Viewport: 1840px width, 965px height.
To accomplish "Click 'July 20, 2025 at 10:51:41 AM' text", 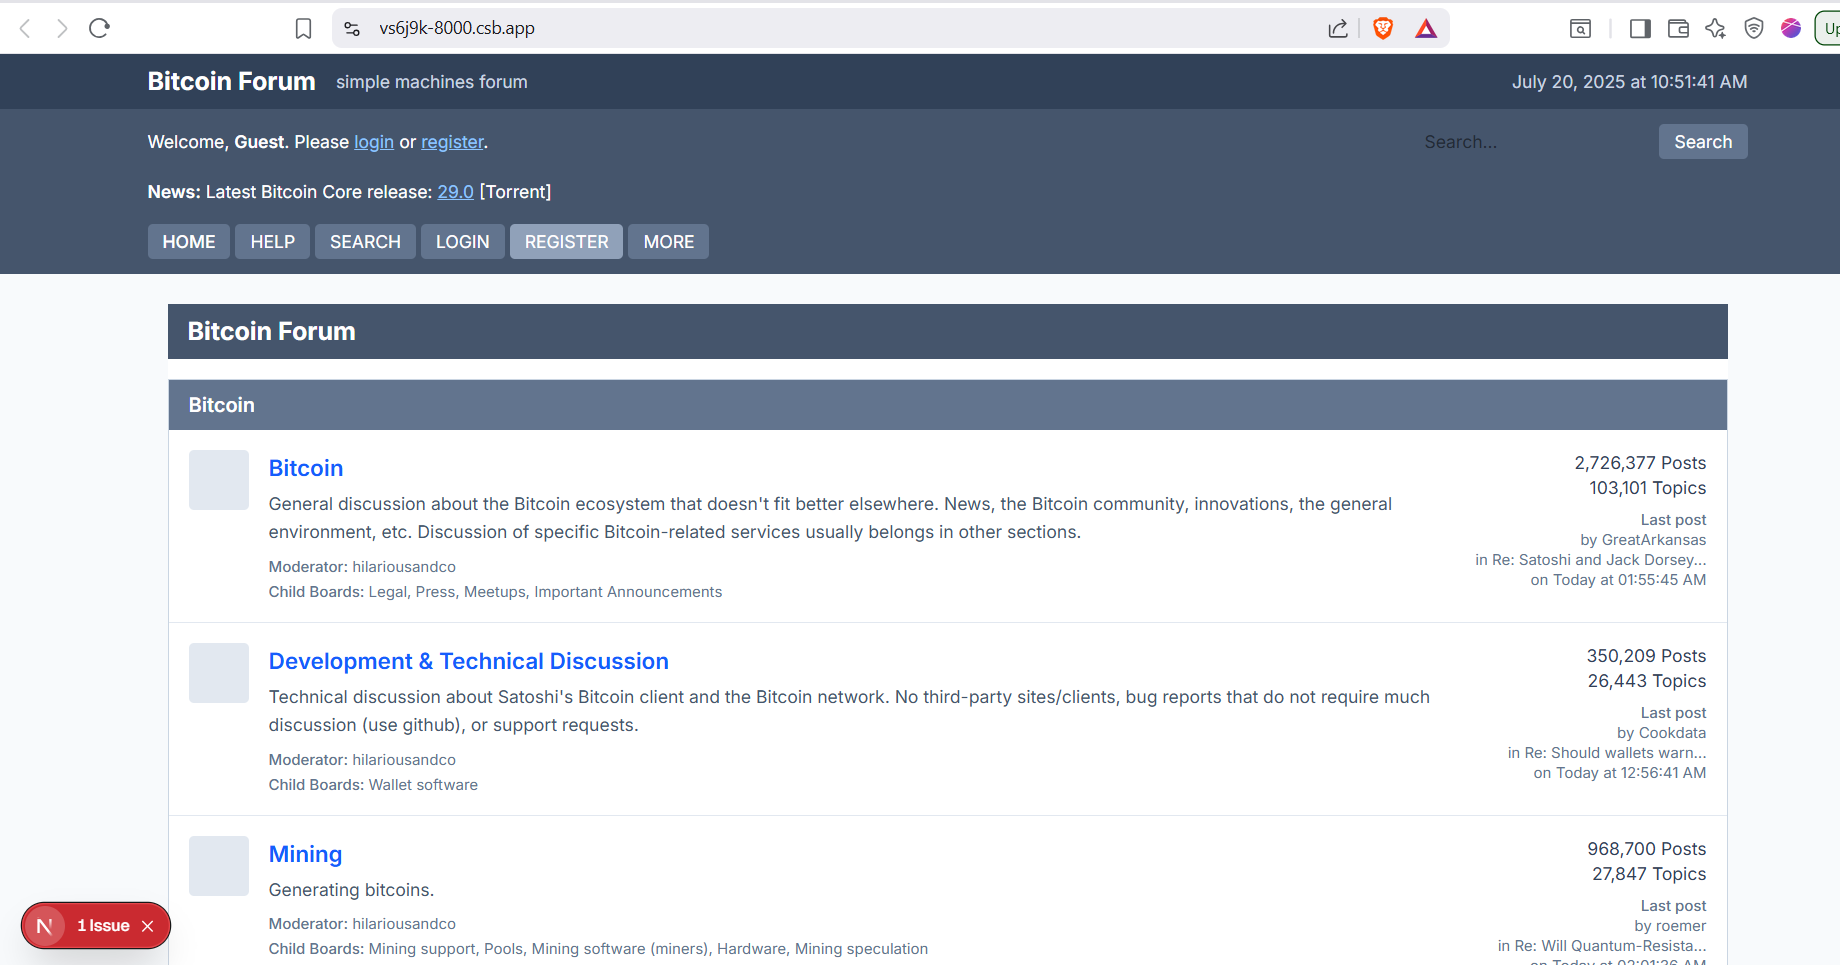I will [1629, 82].
